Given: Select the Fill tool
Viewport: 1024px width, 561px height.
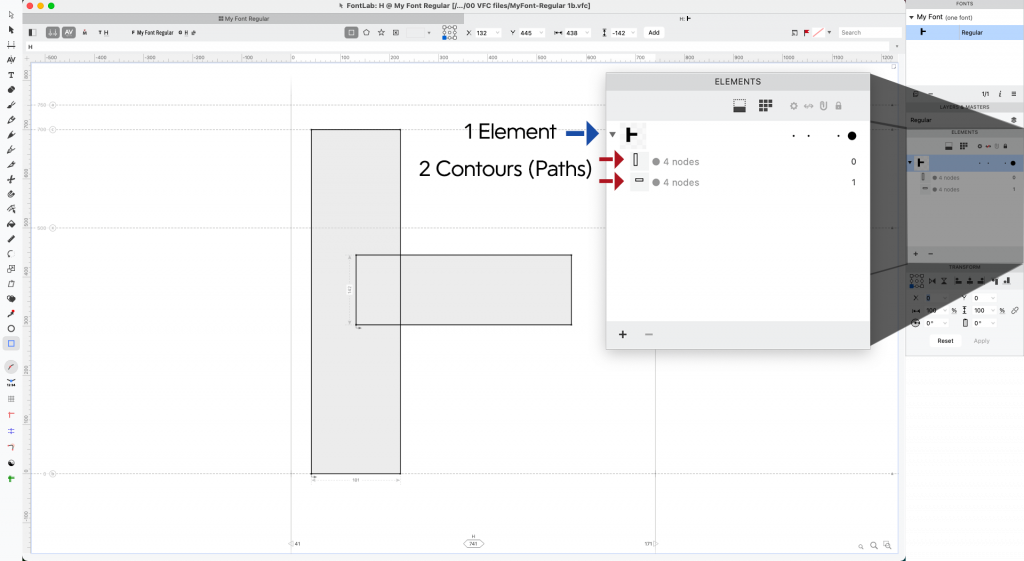Looking at the screenshot, I should [11, 224].
